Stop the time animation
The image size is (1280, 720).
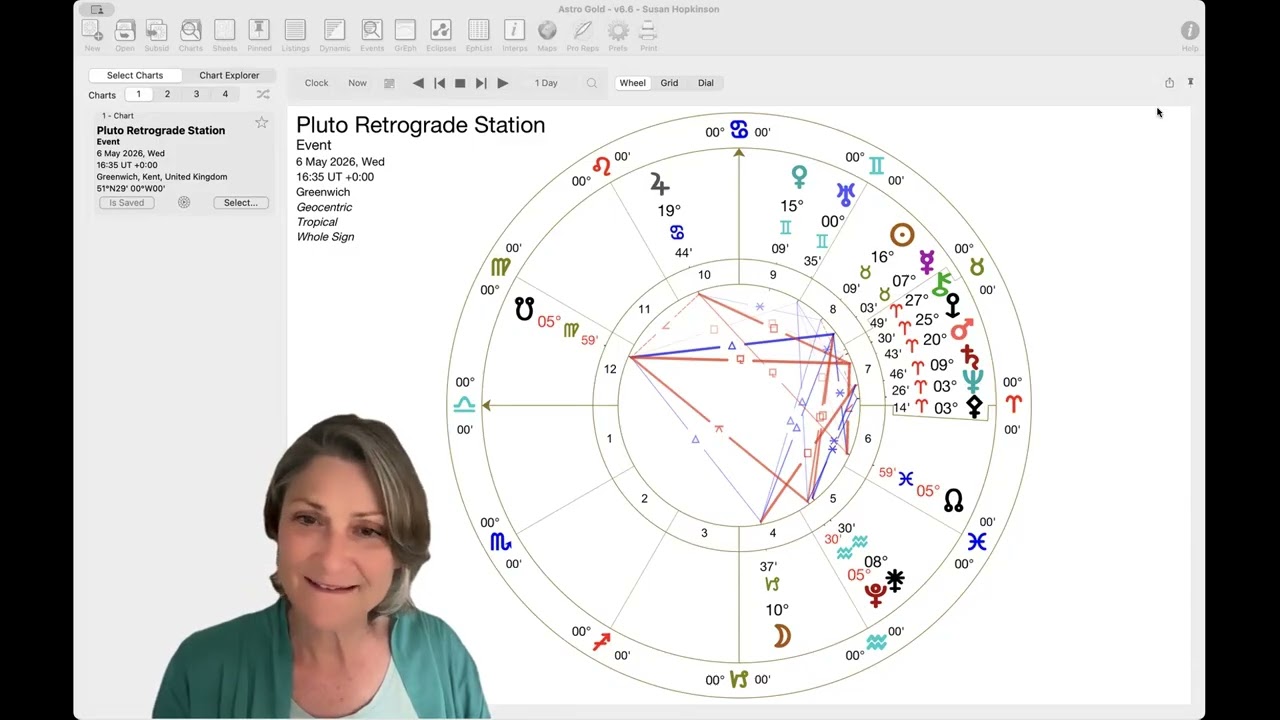point(460,83)
